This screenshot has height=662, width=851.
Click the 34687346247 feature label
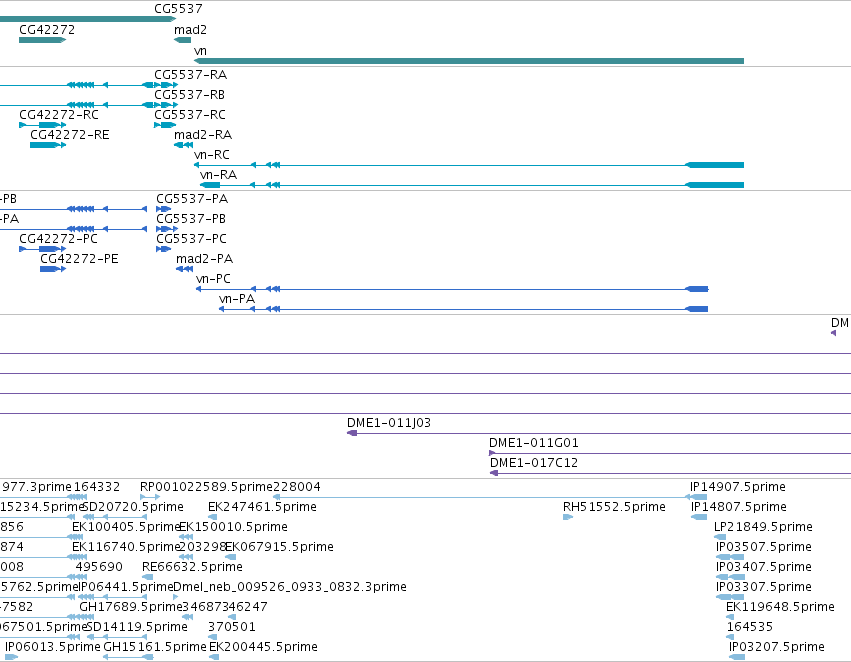pyautogui.click(x=225, y=607)
